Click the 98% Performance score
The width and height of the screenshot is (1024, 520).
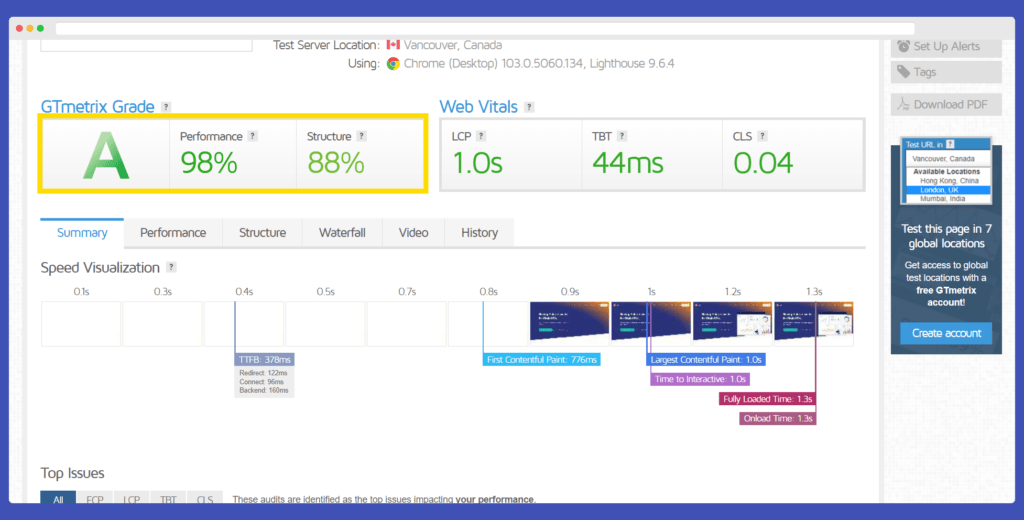pyautogui.click(x=209, y=162)
